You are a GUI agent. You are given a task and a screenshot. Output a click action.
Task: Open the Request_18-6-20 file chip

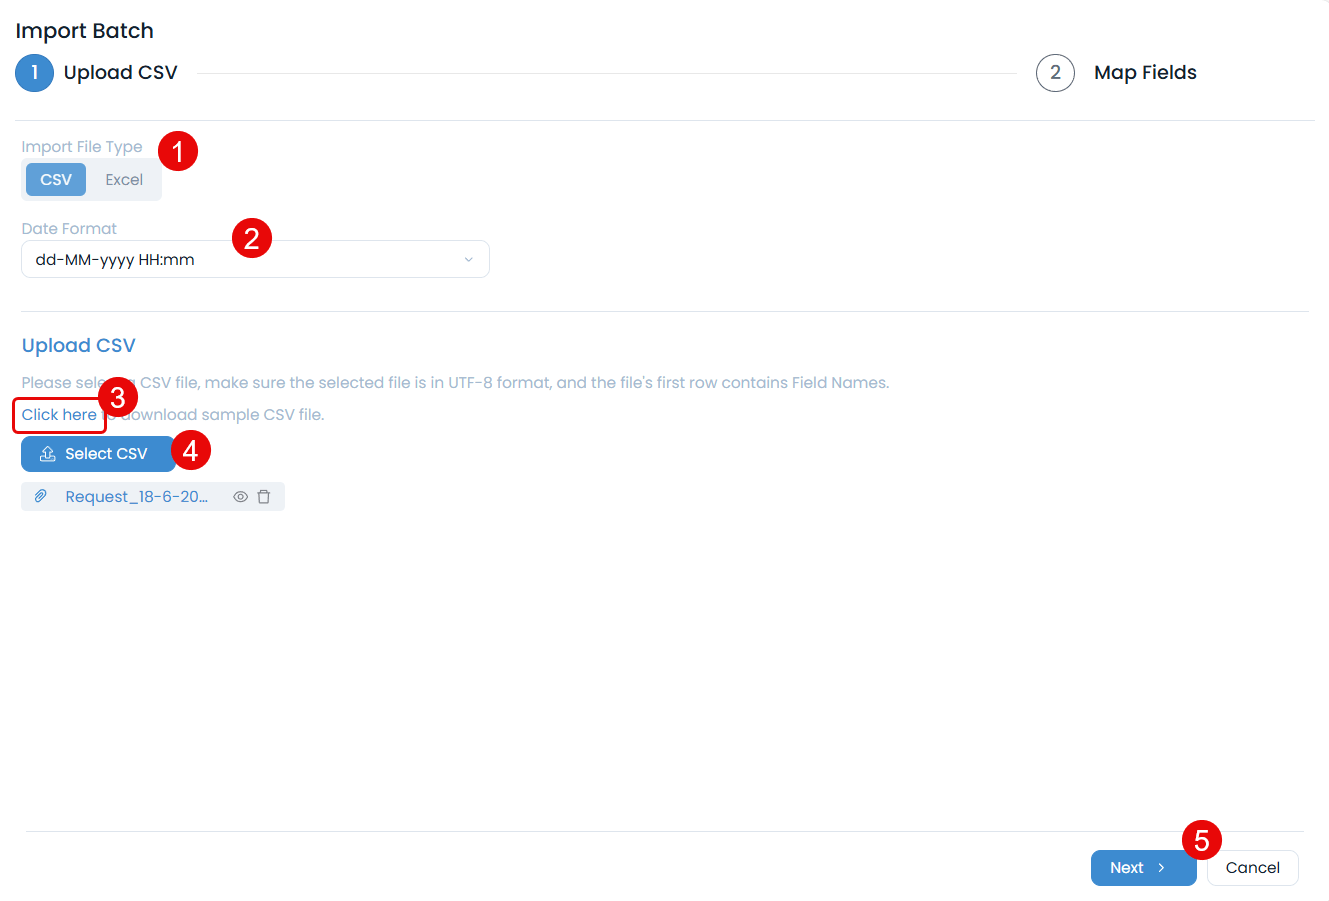pyautogui.click(x=135, y=496)
